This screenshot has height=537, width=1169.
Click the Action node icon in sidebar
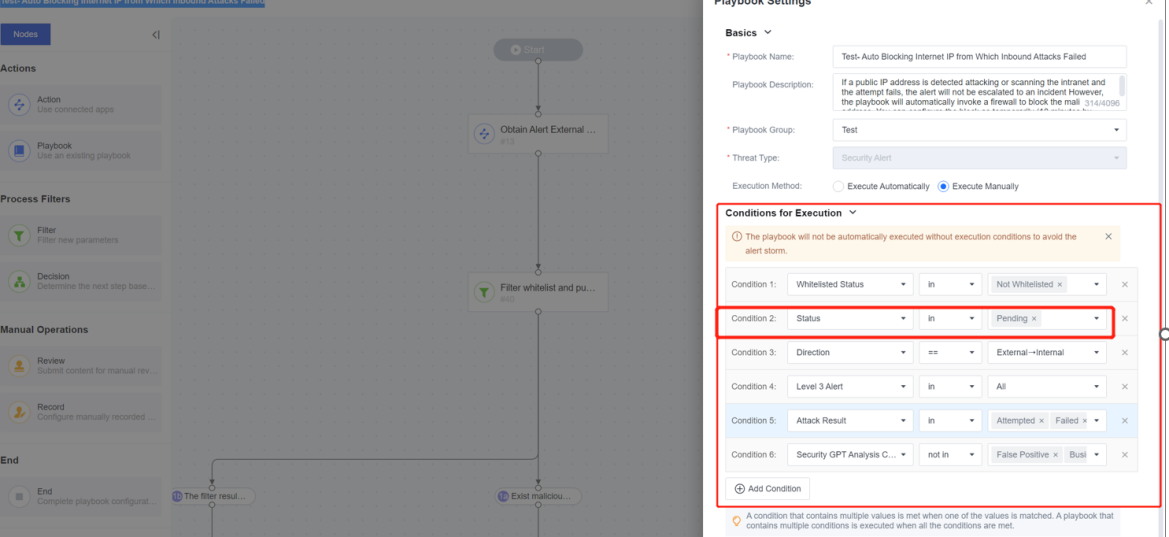[19, 104]
